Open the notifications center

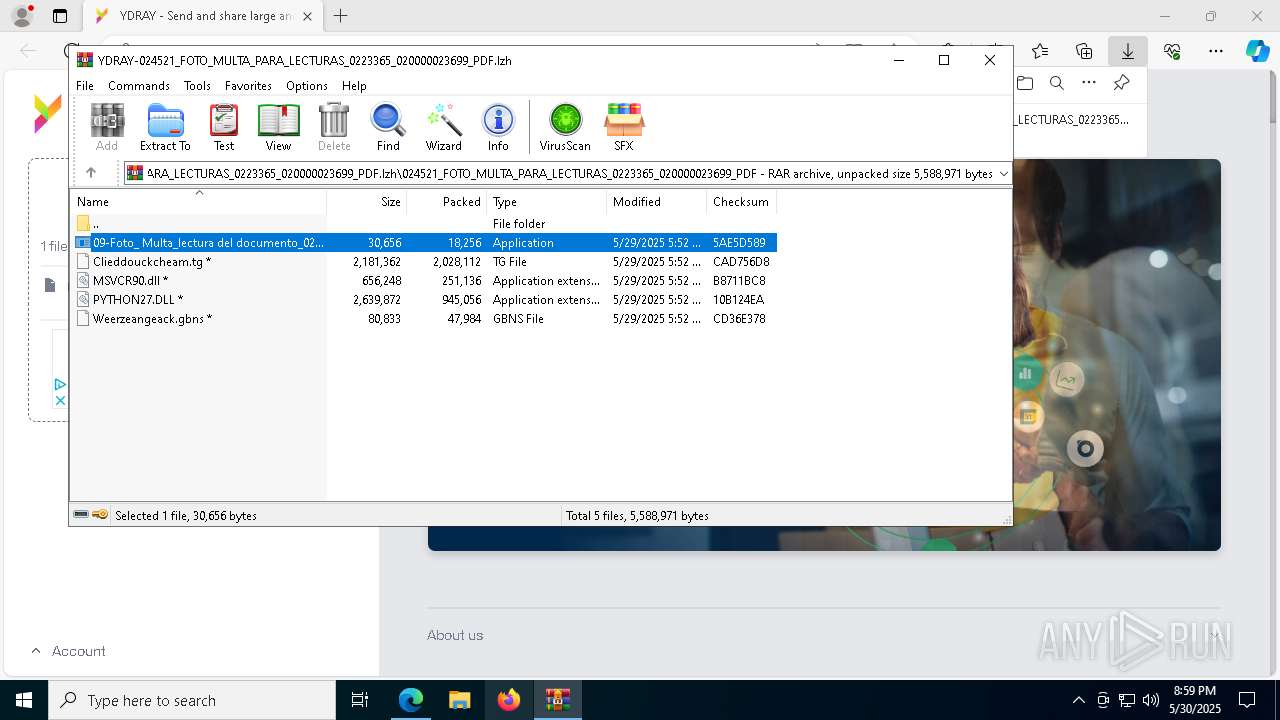[1247, 700]
